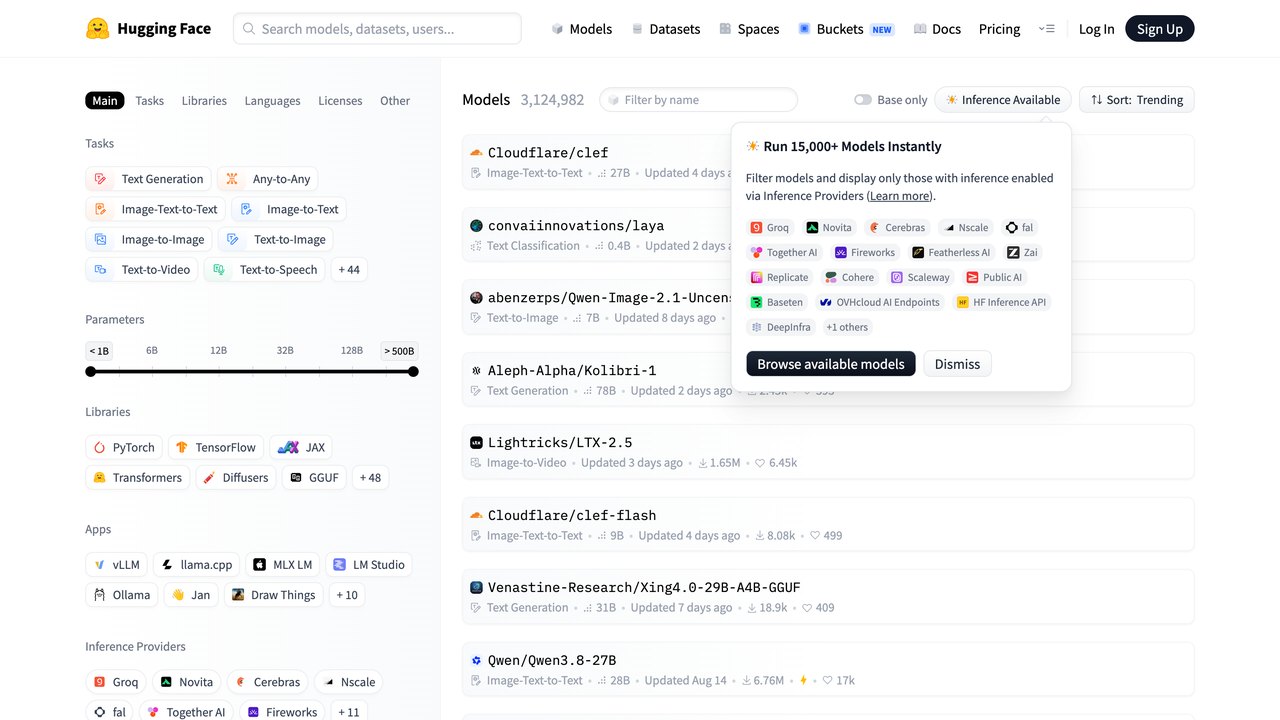Viewport: 1280px width, 720px height.
Task: Expand +11 more inference providers in sidebar
Action: 348,712
